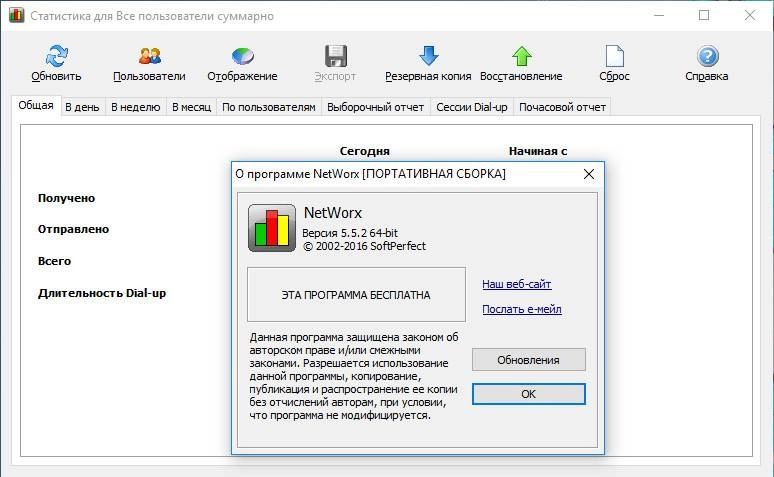Viewport: 774px width, 477px height.
Task: Follow the Наш веб-сайт link
Action: (517, 284)
